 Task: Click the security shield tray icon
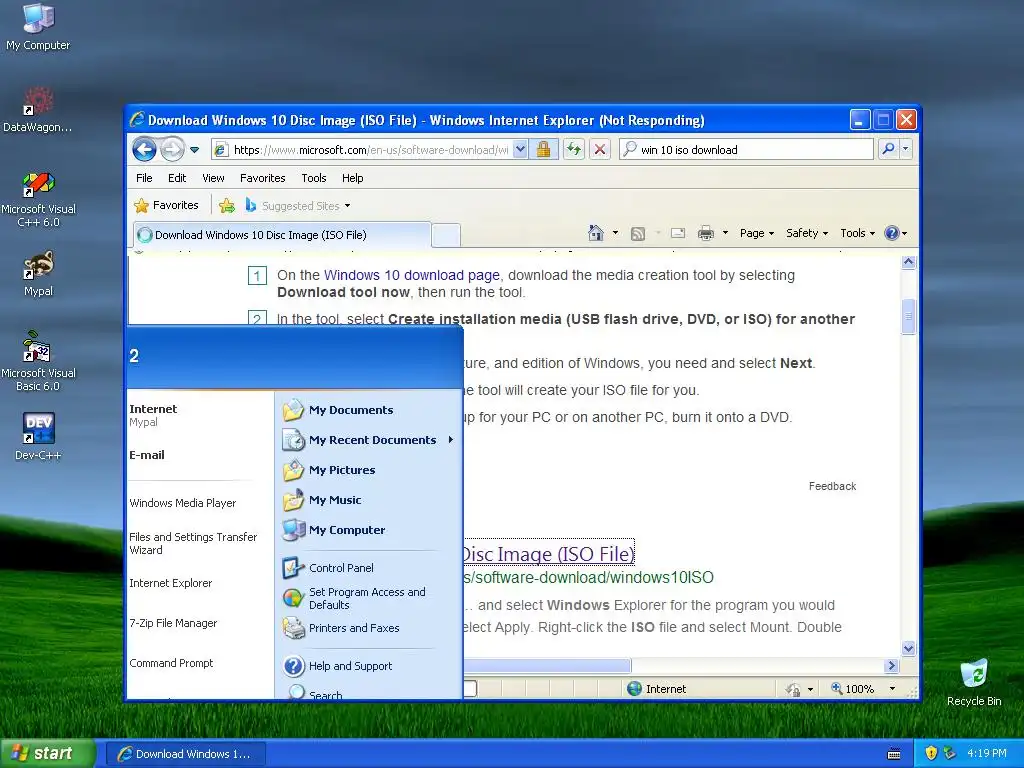click(x=931, y=753)
